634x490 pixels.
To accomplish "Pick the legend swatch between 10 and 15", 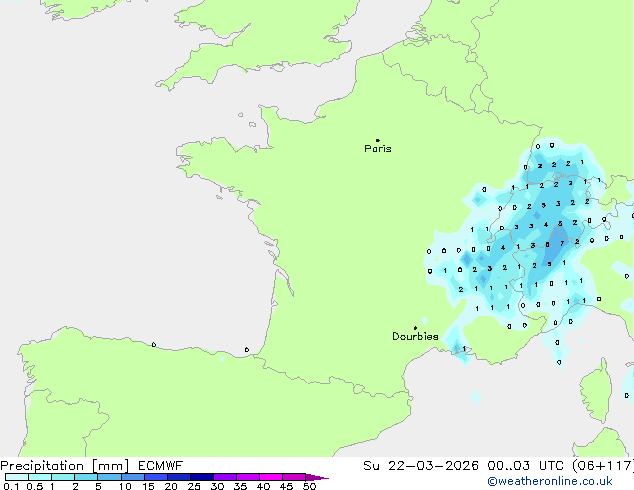I will [132, 477].
